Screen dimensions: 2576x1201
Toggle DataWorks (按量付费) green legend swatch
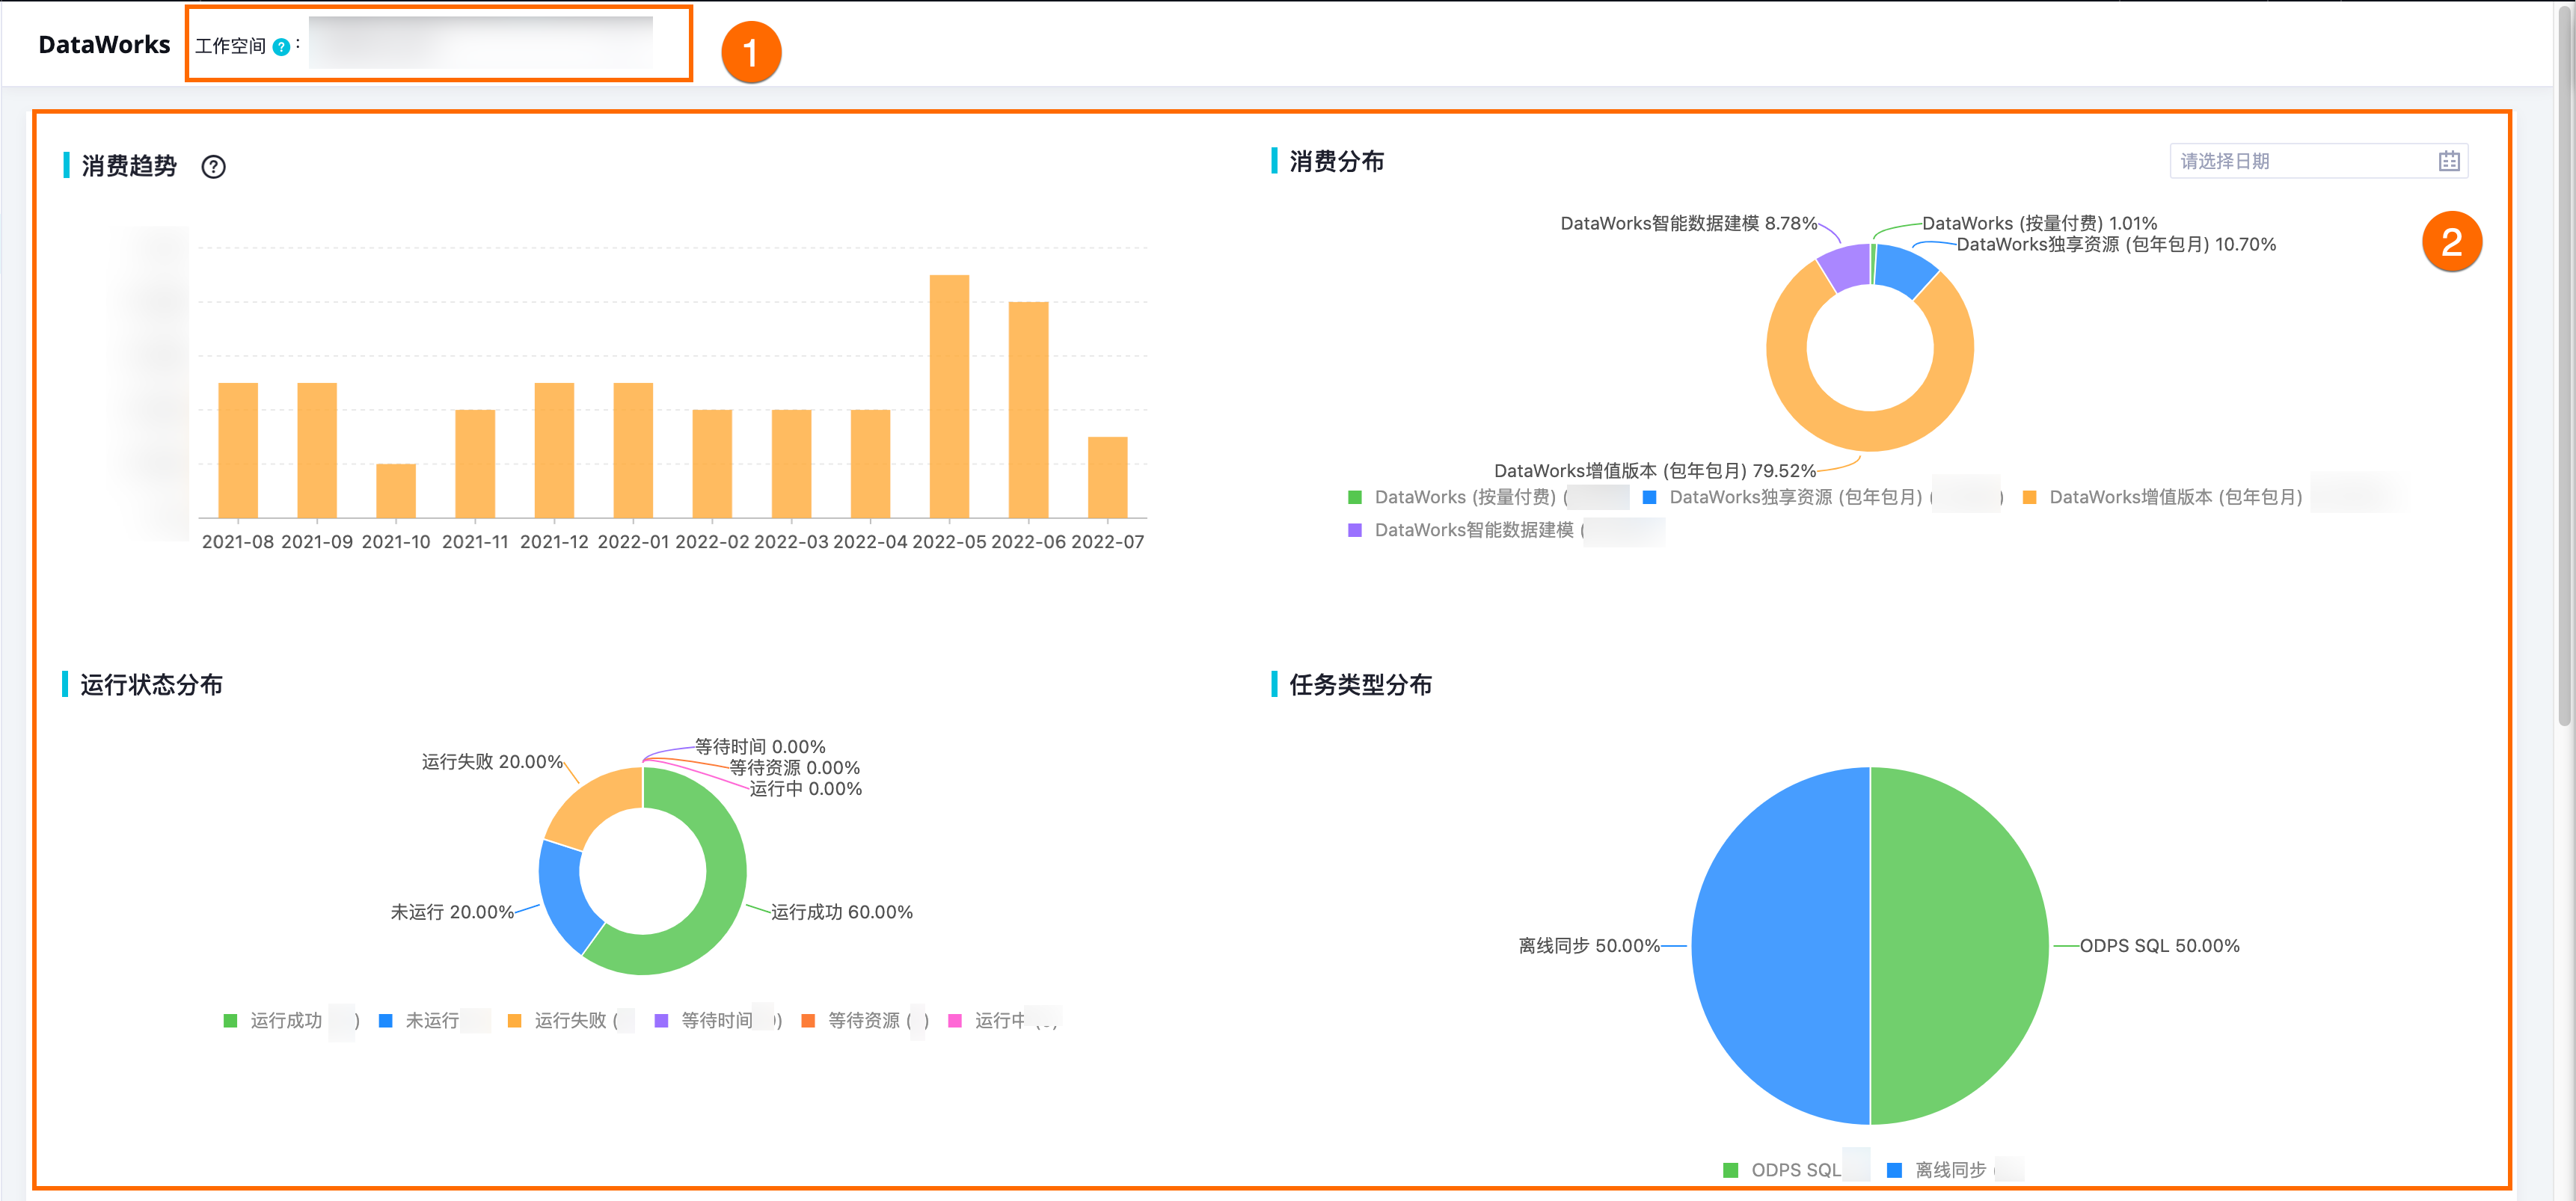click(1355, 497)
